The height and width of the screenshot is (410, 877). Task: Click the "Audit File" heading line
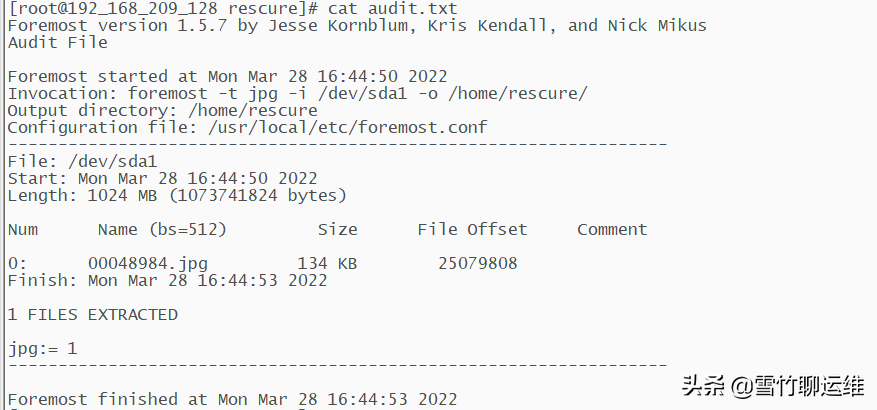coord(57,43)
